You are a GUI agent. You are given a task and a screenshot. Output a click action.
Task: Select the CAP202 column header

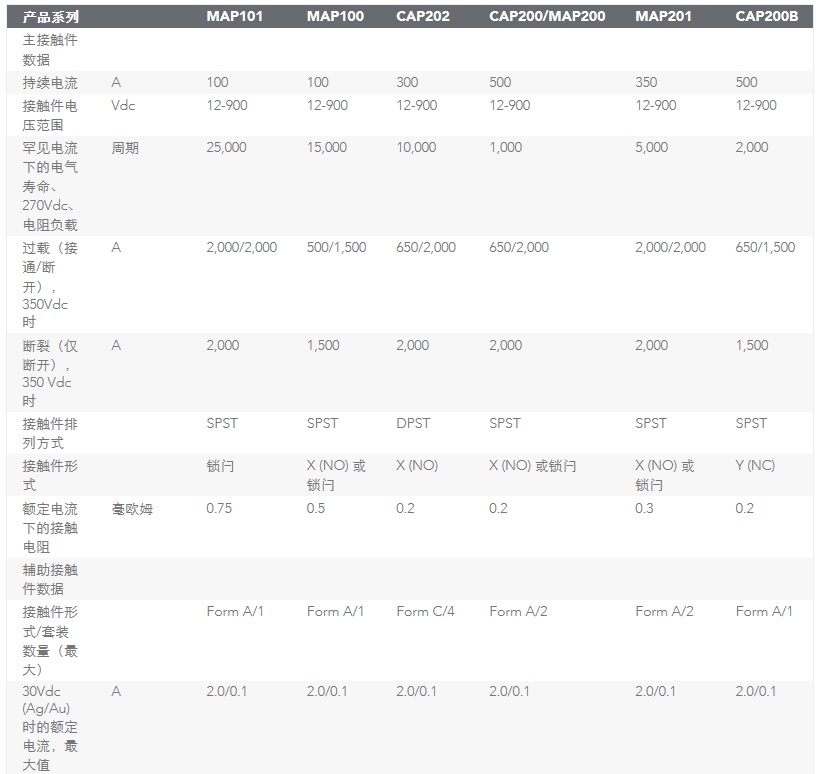point(424,17)
